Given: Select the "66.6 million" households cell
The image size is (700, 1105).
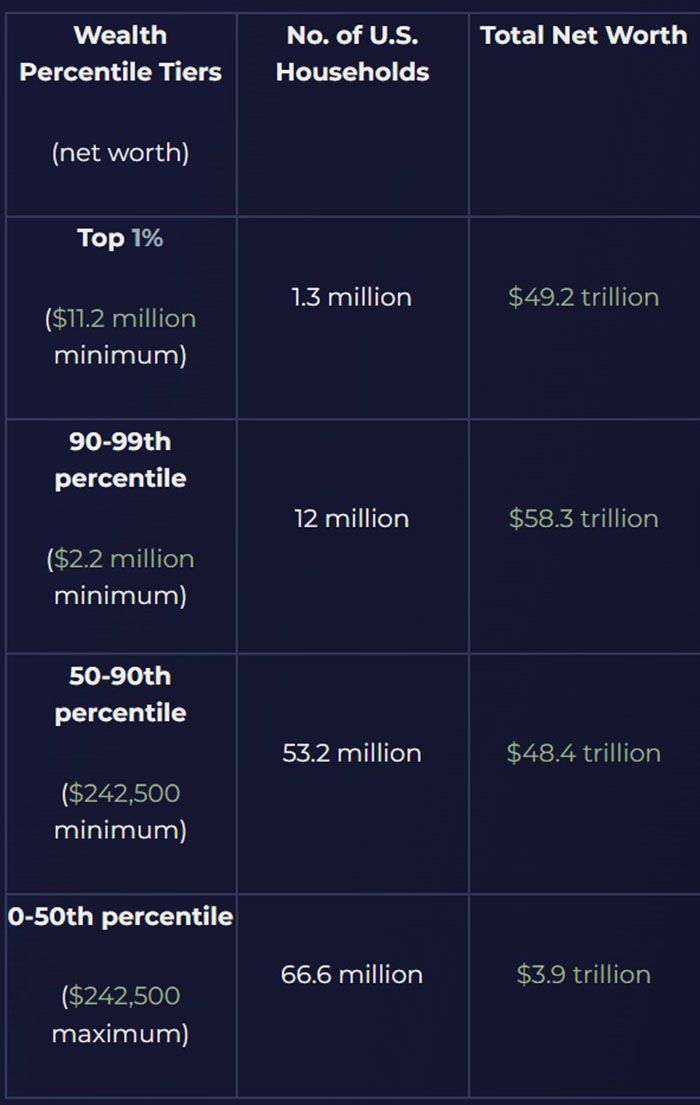Looking at the screenshot, I should (352, 974).
